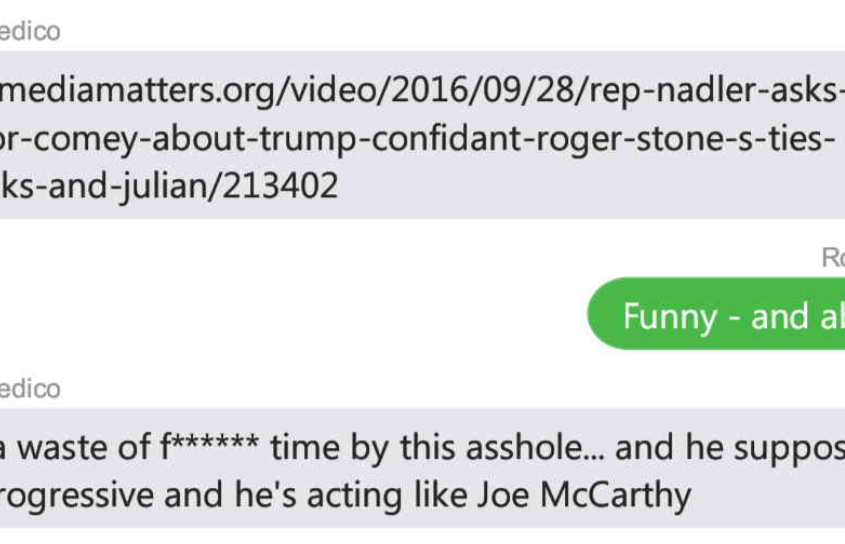This screenshot has width=845, height=544.
Task: Click the sender label above green bubble
Action: pos(832,258)
